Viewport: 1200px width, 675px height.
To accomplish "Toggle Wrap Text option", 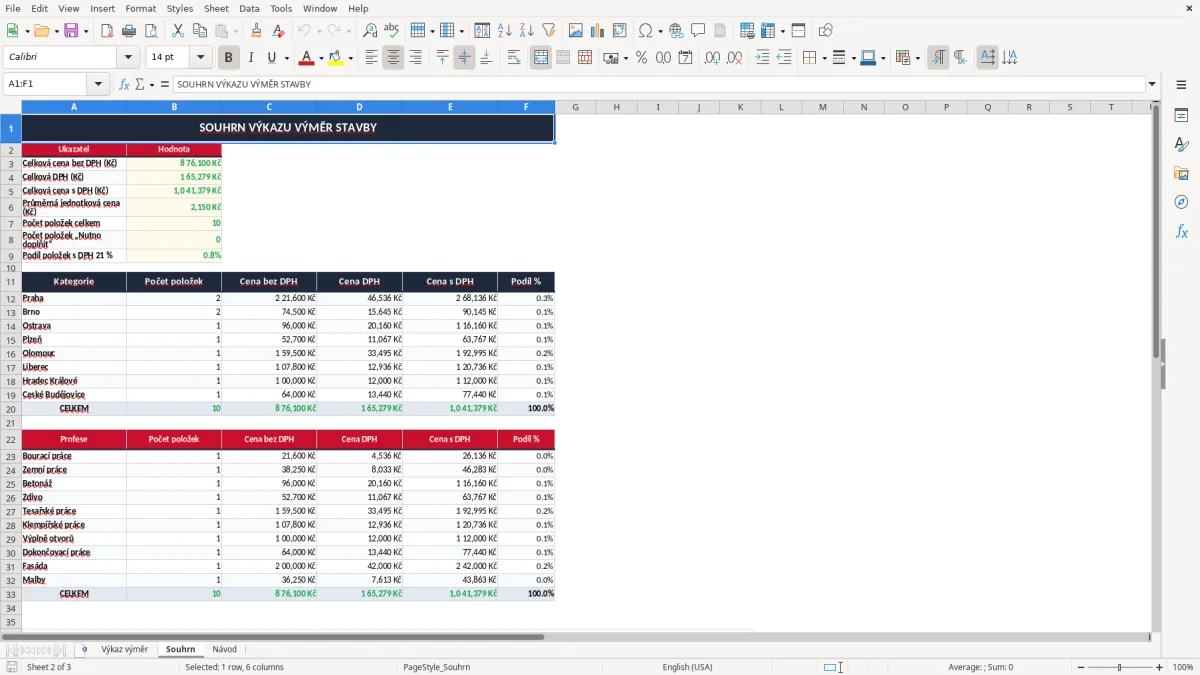I will 514,58.
